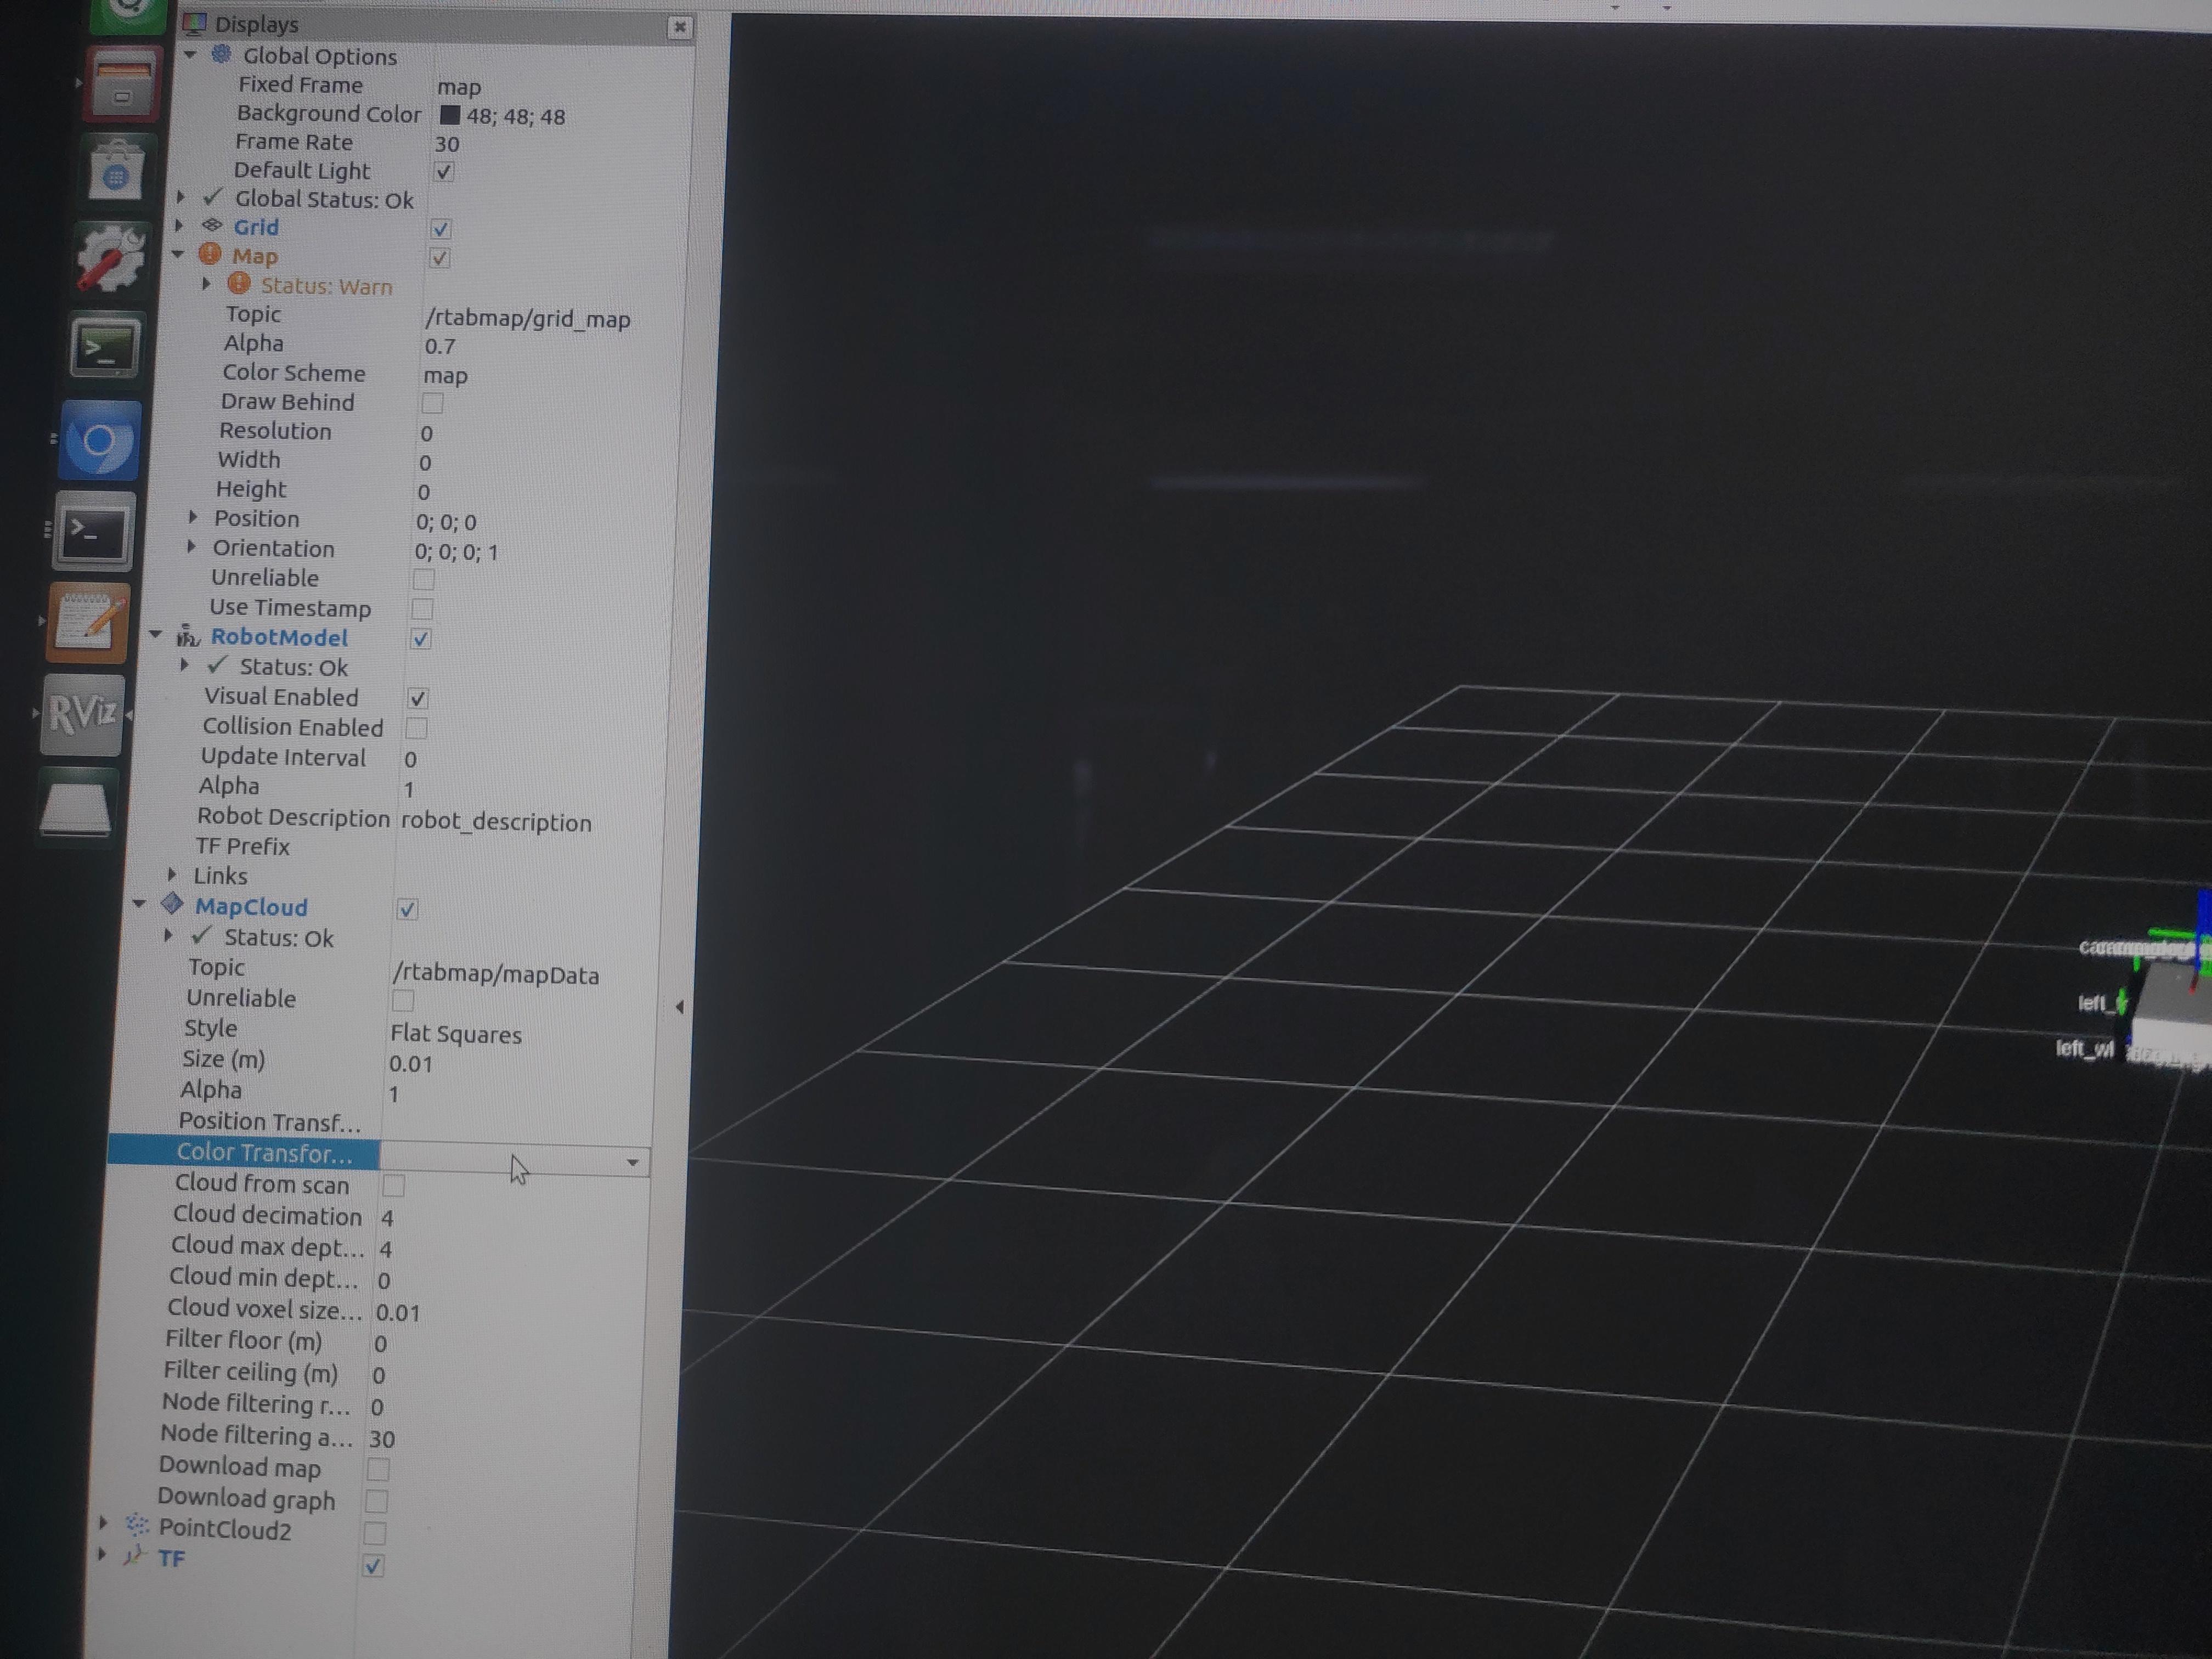Edit Frame Rate value 30
The image size is (2212, 1659).
tap(447, 144)
